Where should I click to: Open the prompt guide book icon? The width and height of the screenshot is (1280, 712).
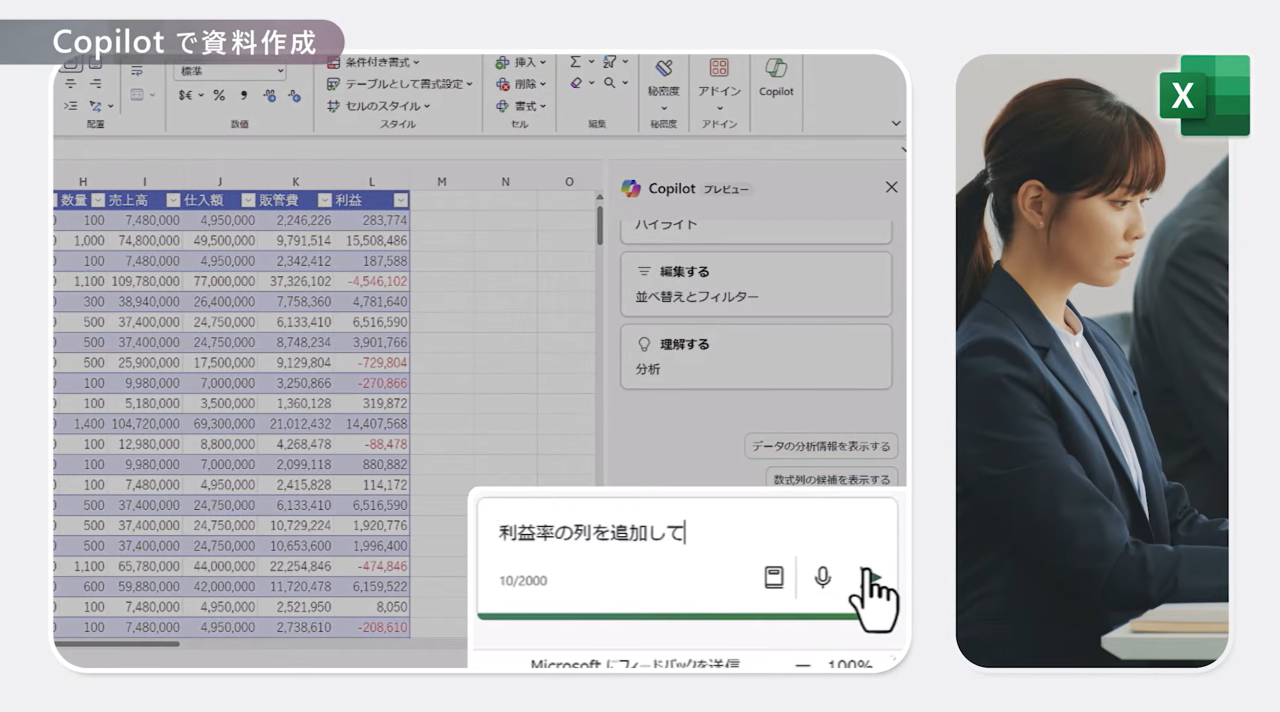tap(774, 577)
